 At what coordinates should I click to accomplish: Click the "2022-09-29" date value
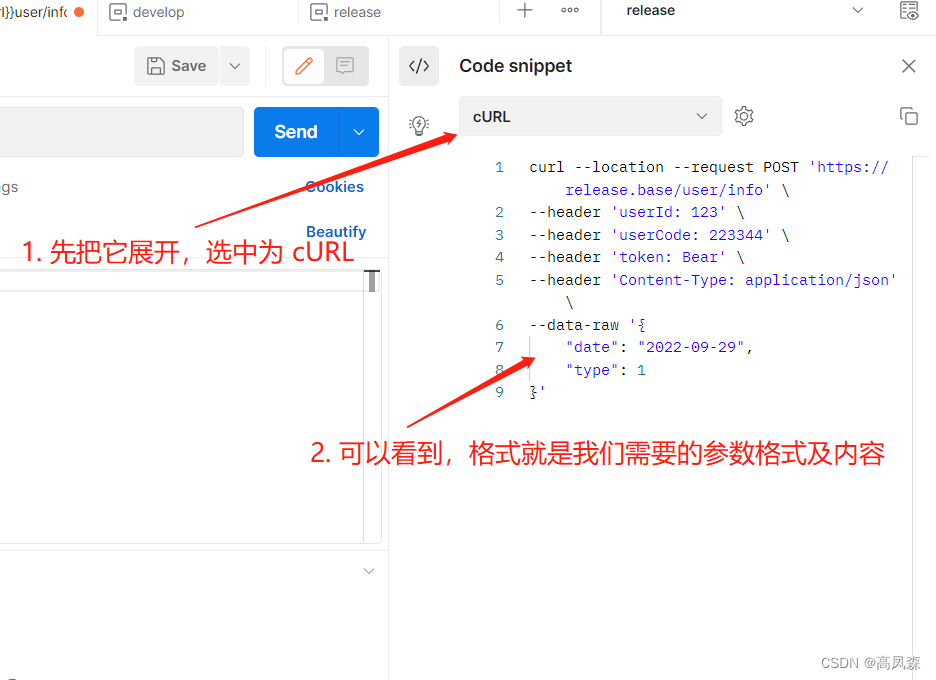click(x=691, y=347)
